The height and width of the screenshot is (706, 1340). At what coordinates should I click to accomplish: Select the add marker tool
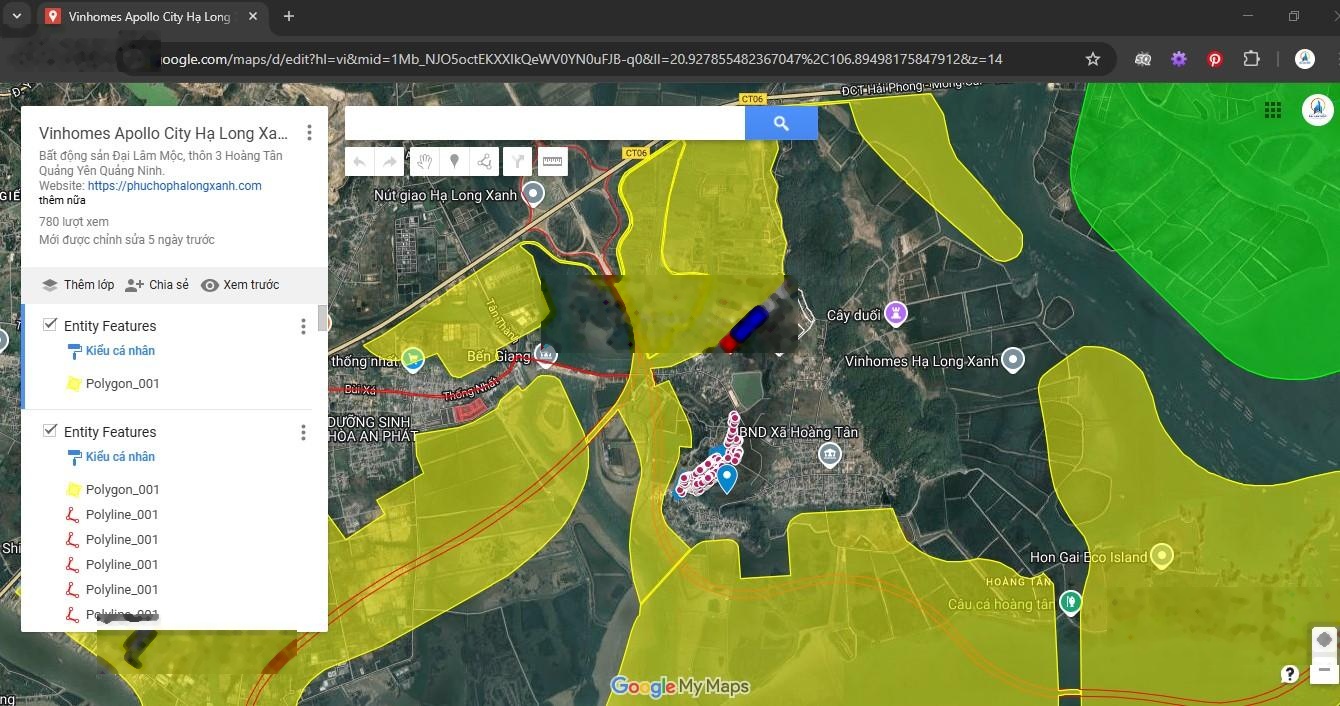[454, 162]
